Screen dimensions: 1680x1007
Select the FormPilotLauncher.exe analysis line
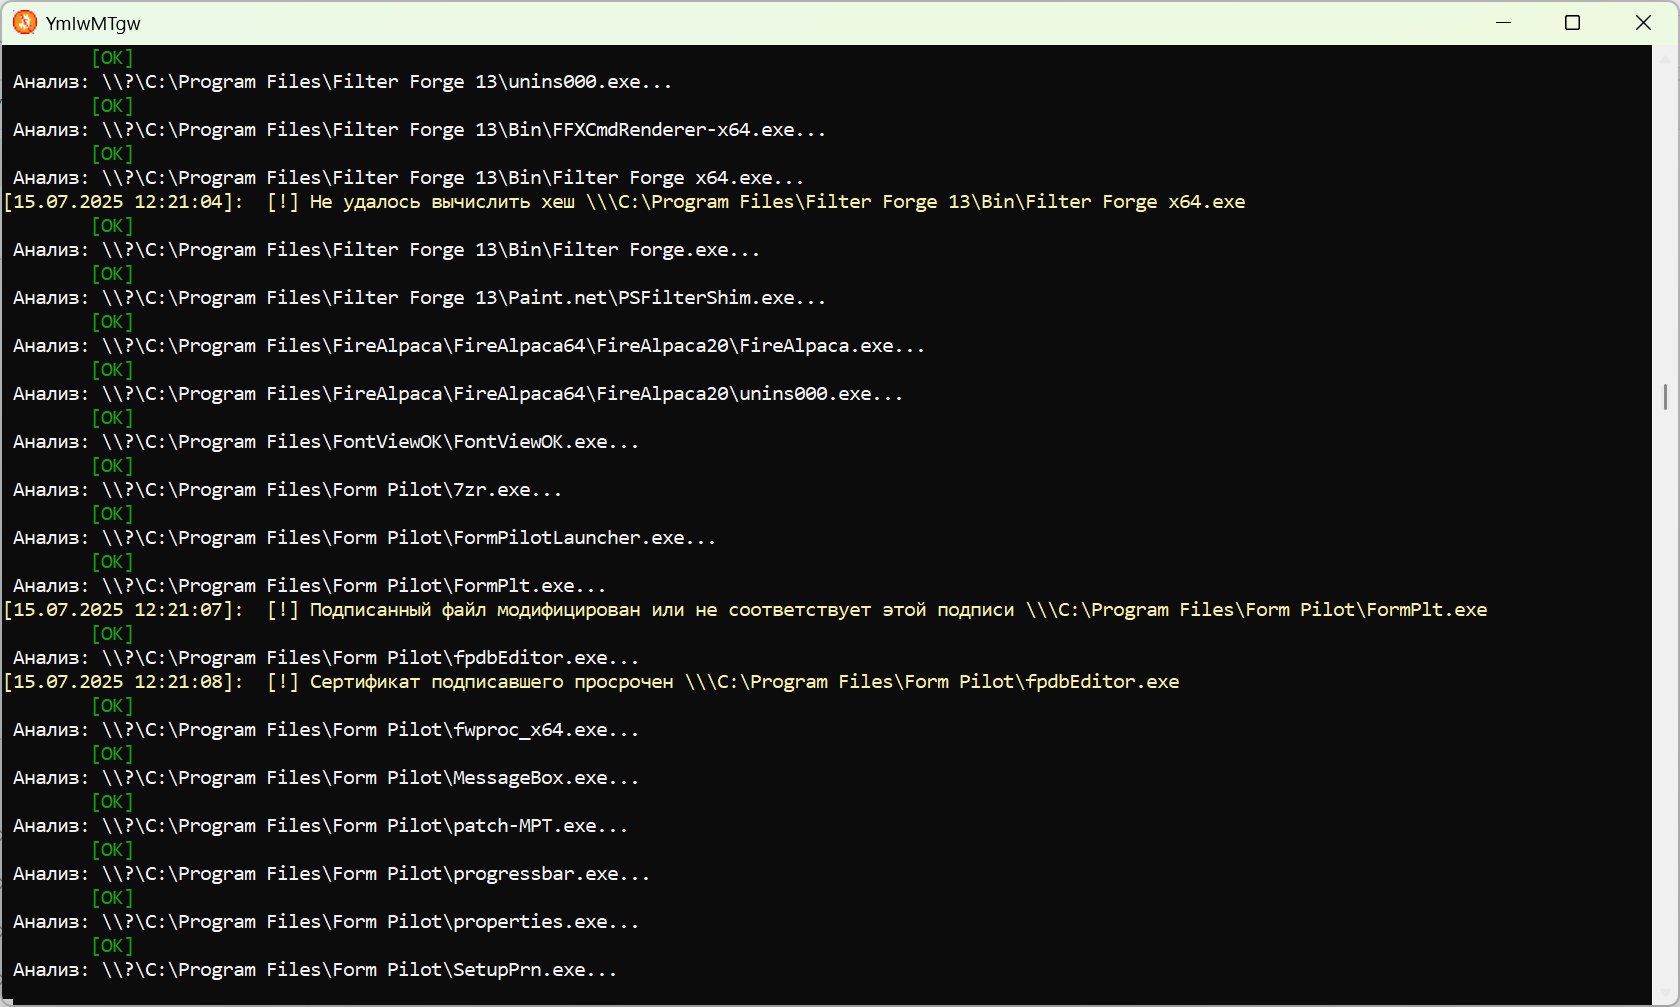click(364, 538)
